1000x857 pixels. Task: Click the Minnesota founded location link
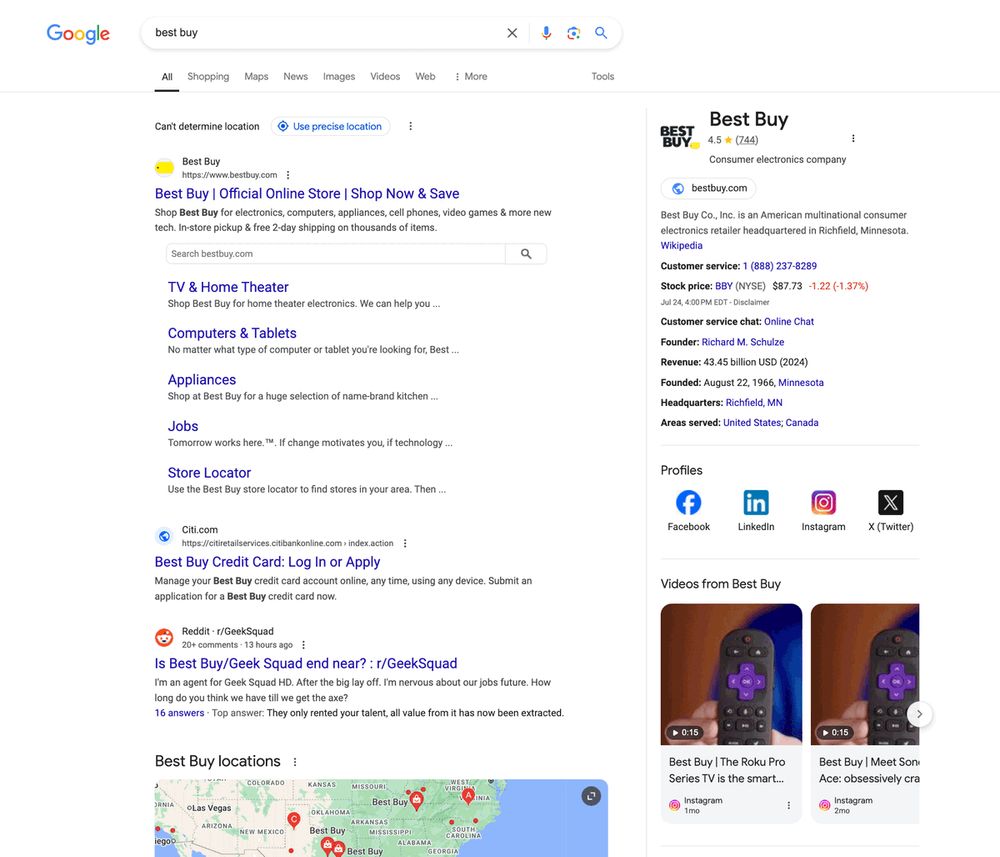(801, 383)
